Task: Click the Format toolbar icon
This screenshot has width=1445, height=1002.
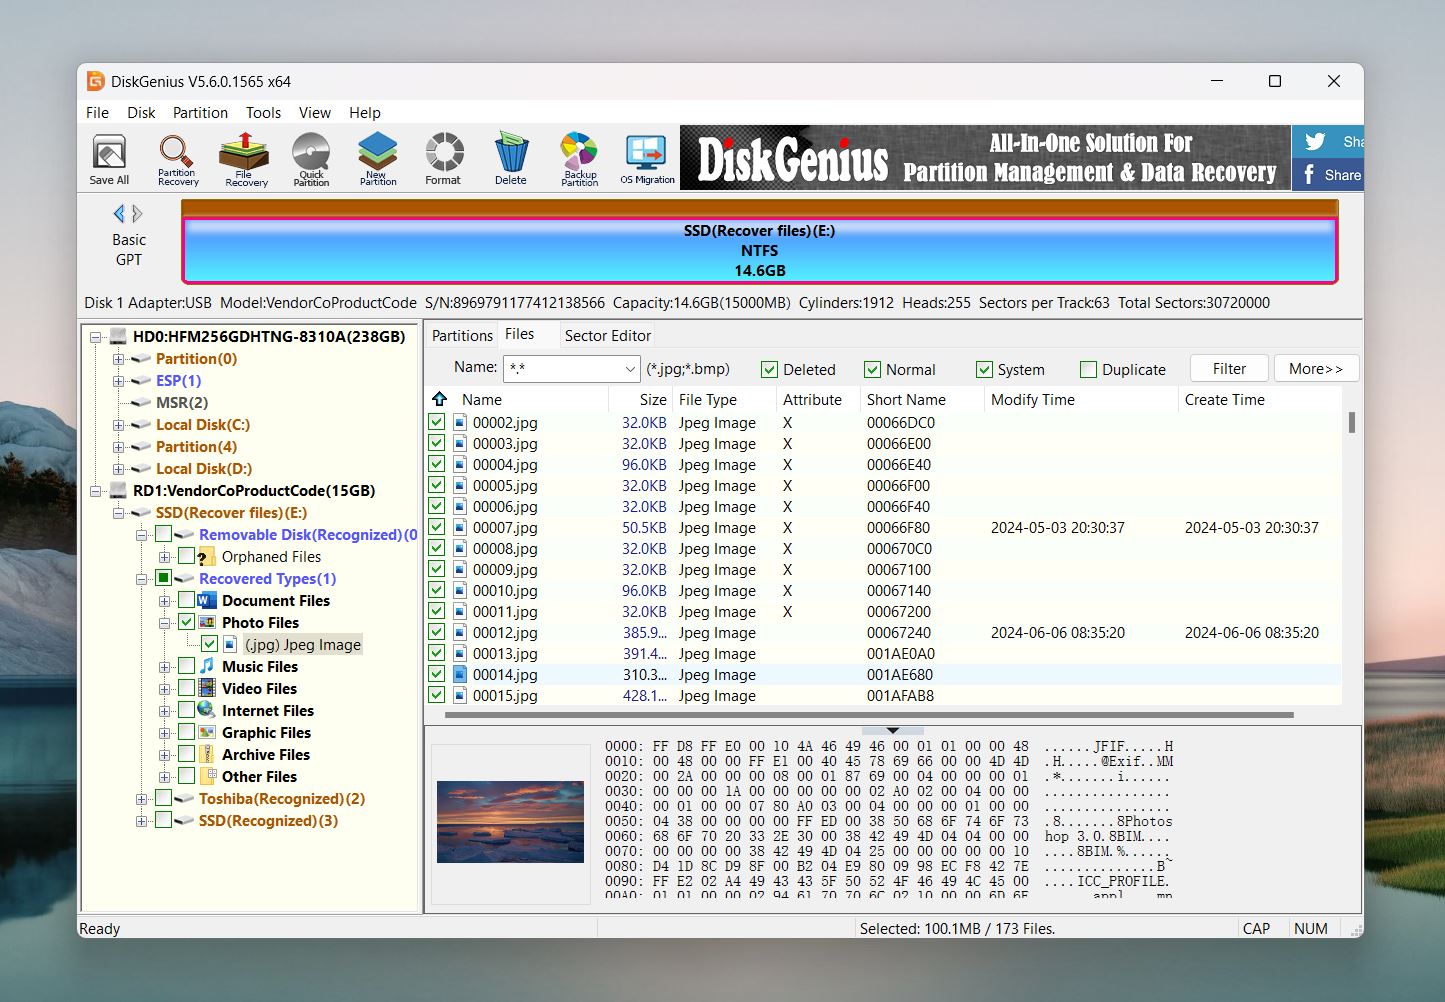Action: [443, 159]
